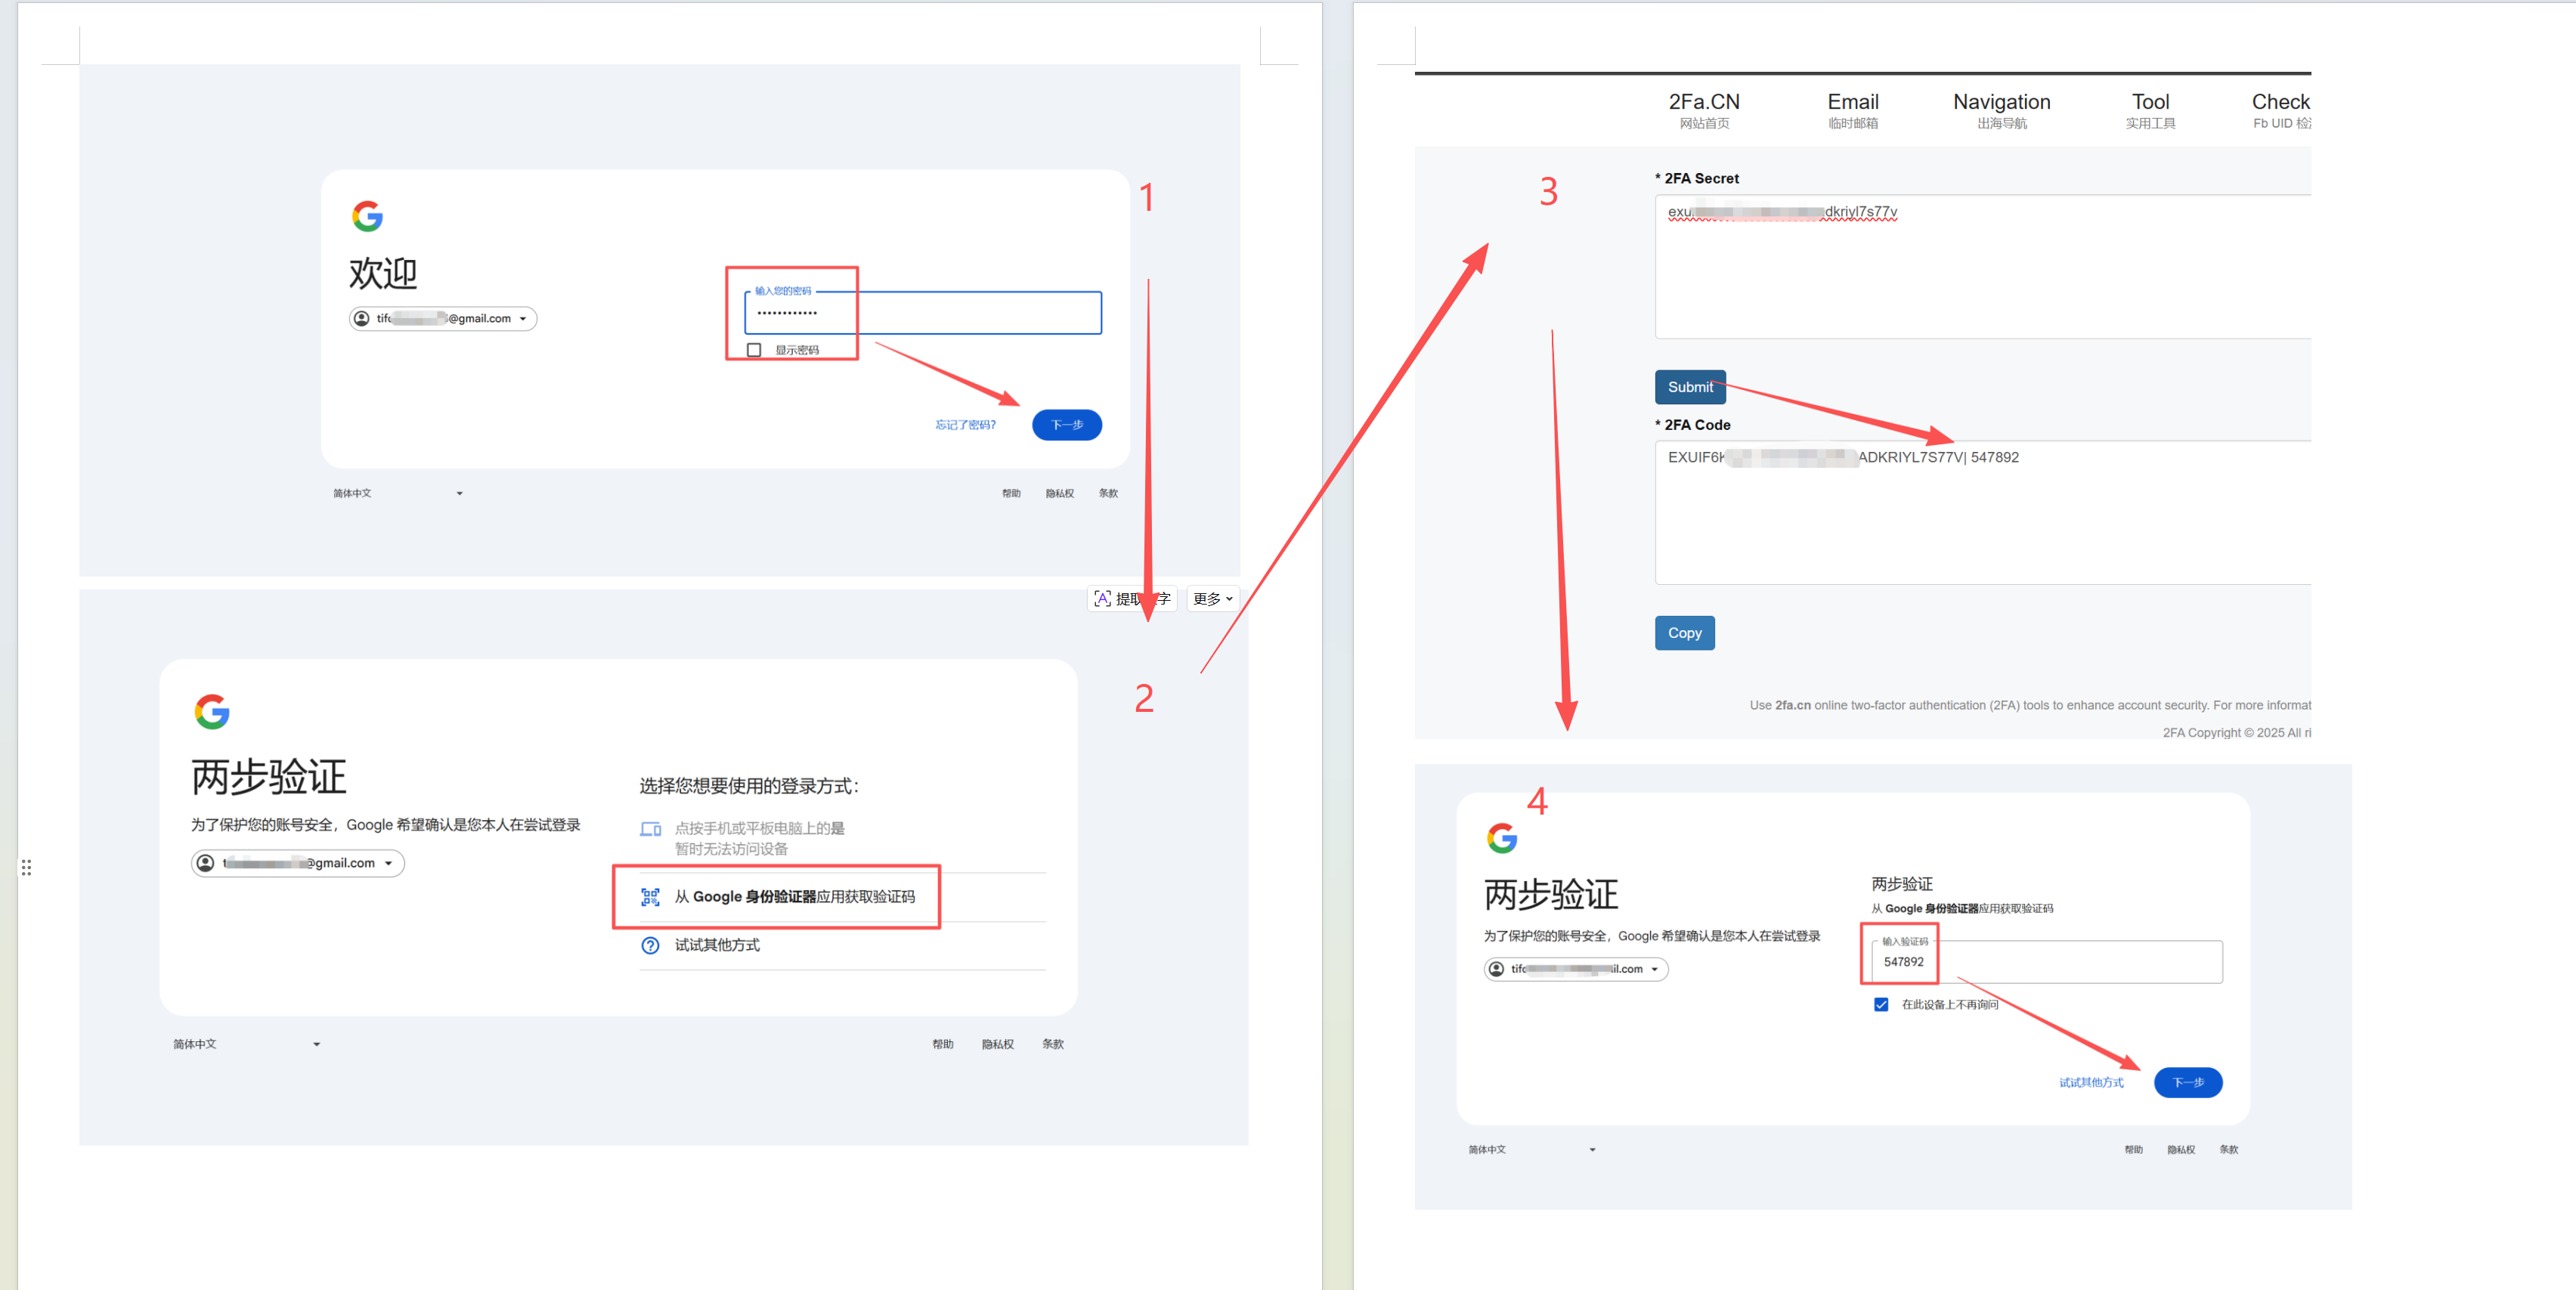Choose 从 Google 身份验证器应用获取验证码 option
This screenshot has height=1290, width=2576.
[843, 897]
